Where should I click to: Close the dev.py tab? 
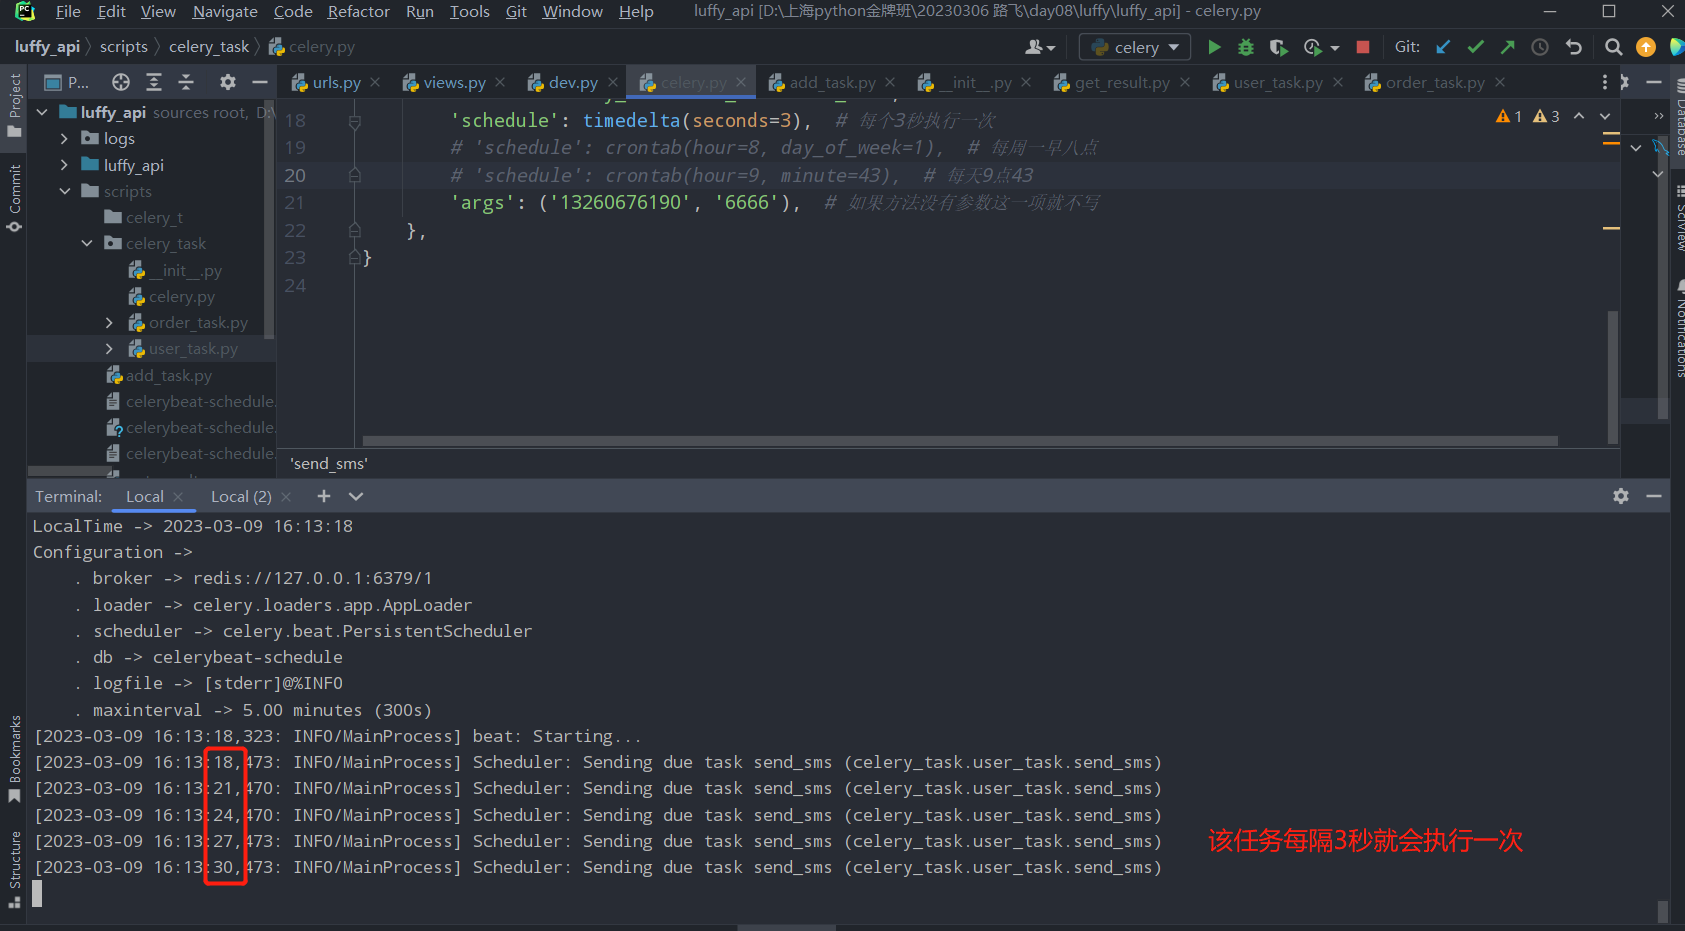coord(613,82)
